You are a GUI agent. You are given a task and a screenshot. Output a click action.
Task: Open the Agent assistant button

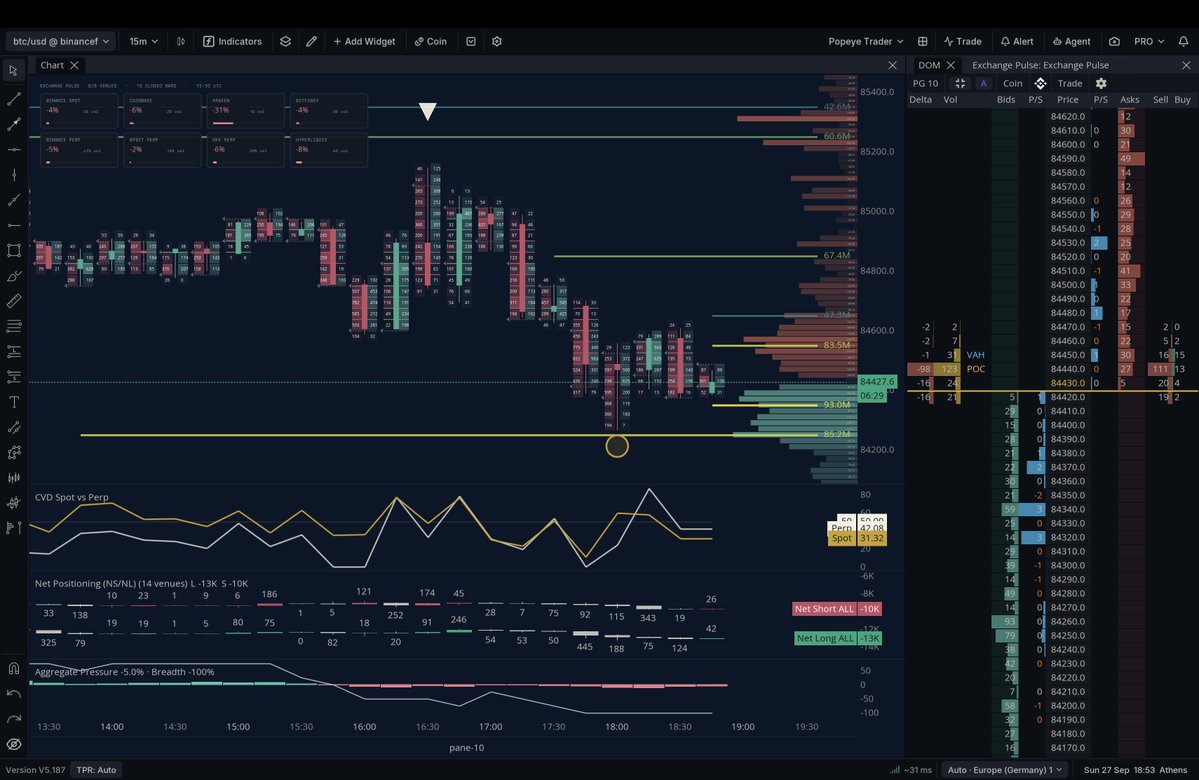(x=1071, y=41)
